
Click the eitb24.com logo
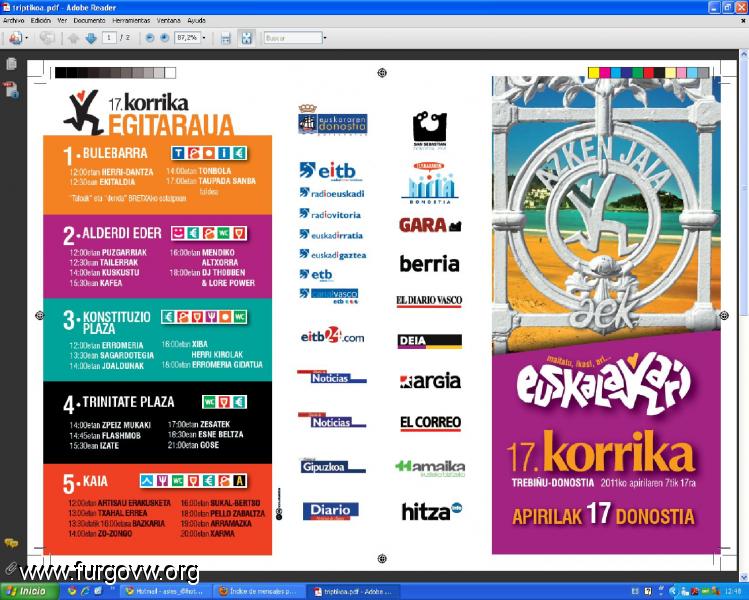(x=332, y=336)
